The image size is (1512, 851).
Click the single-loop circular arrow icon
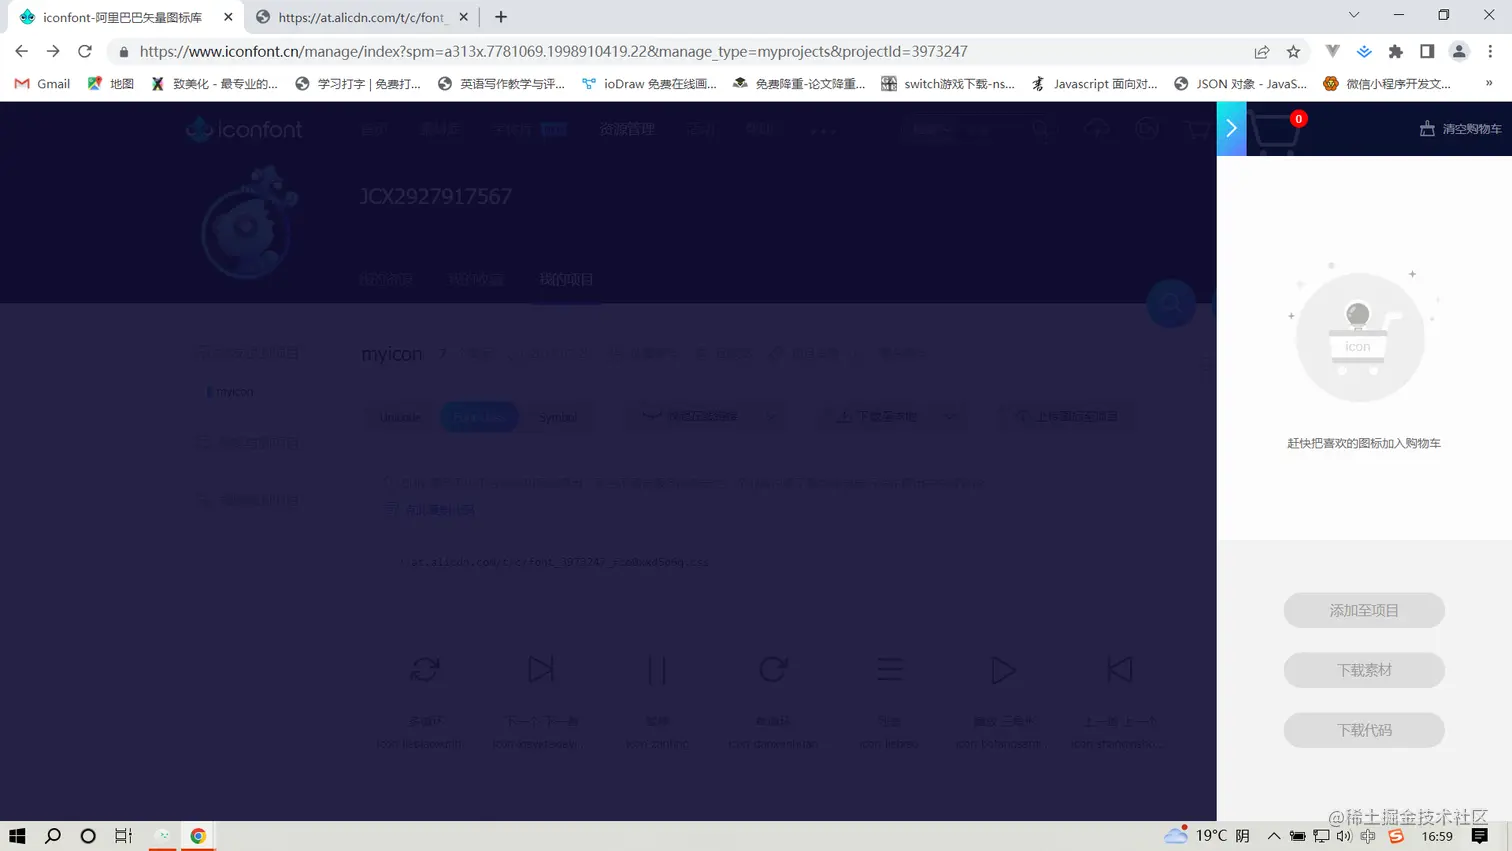[773, 669]
